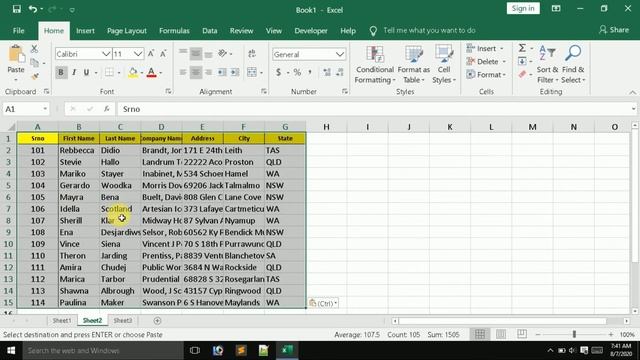640x360 pixels.
Task: Collapse the ribbon with the chevron
Action: point(632,92)
